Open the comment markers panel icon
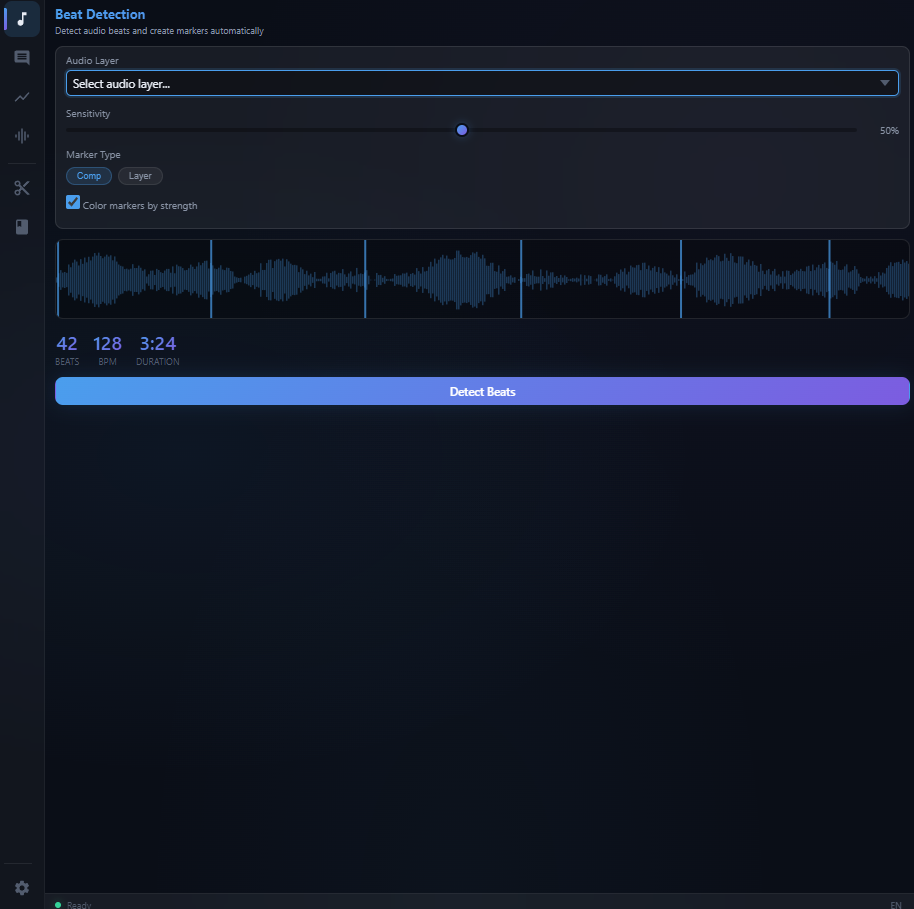Image resolution: width=914 pixels, height=909 pixels. pos(22,58)
